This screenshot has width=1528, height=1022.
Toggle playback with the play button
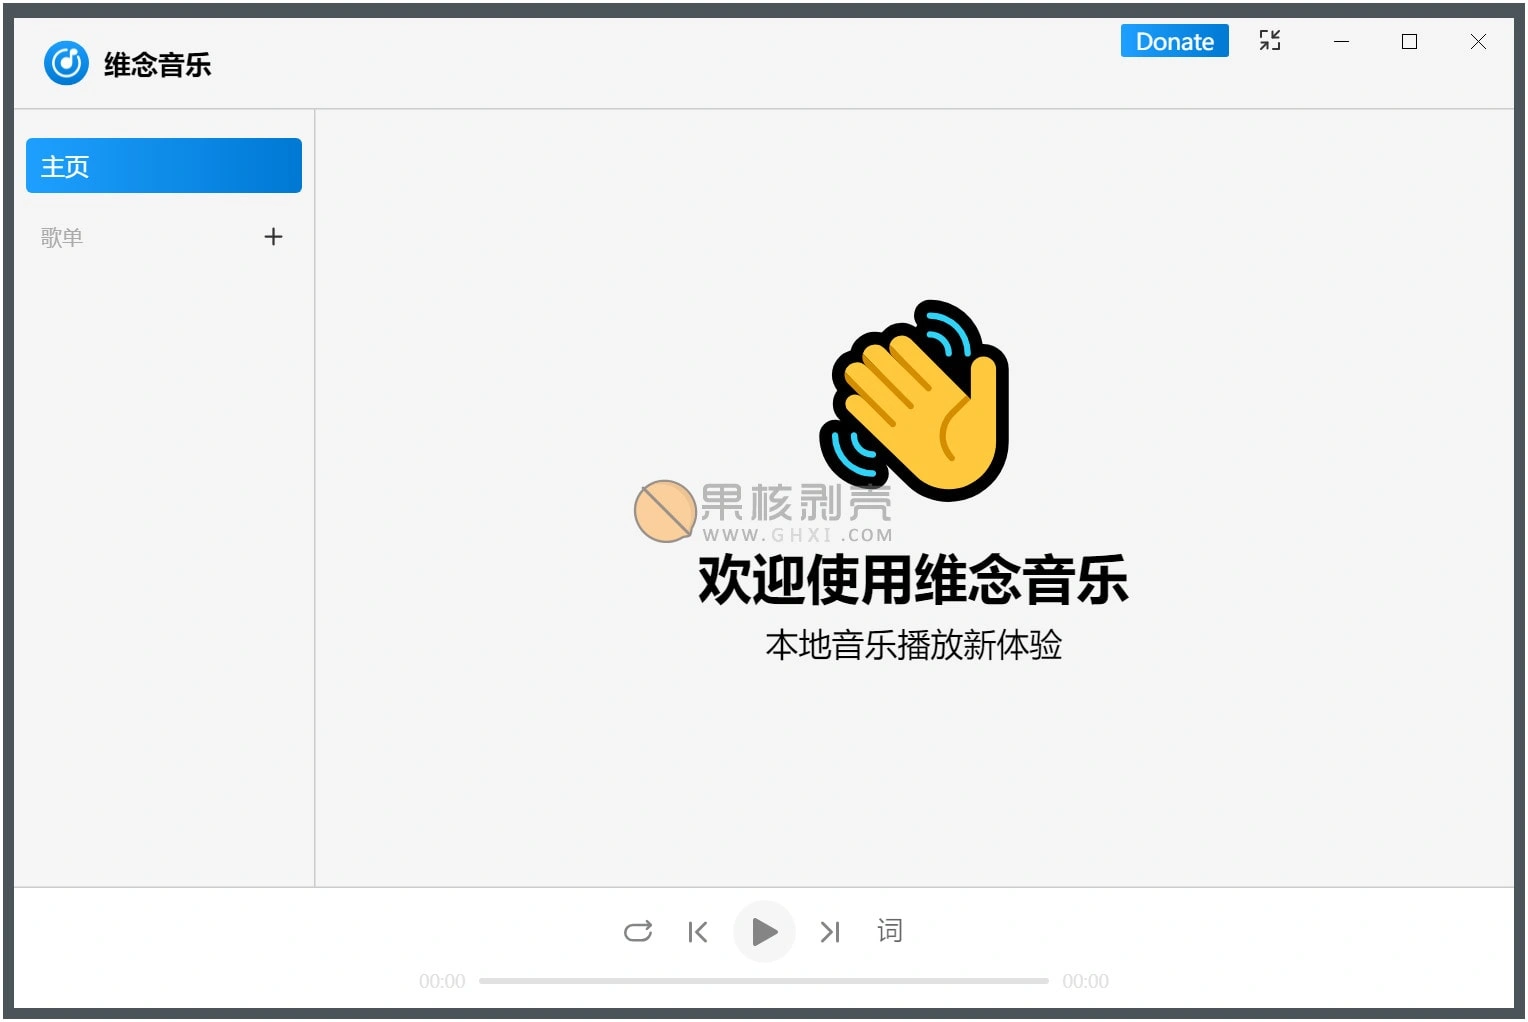764,931
